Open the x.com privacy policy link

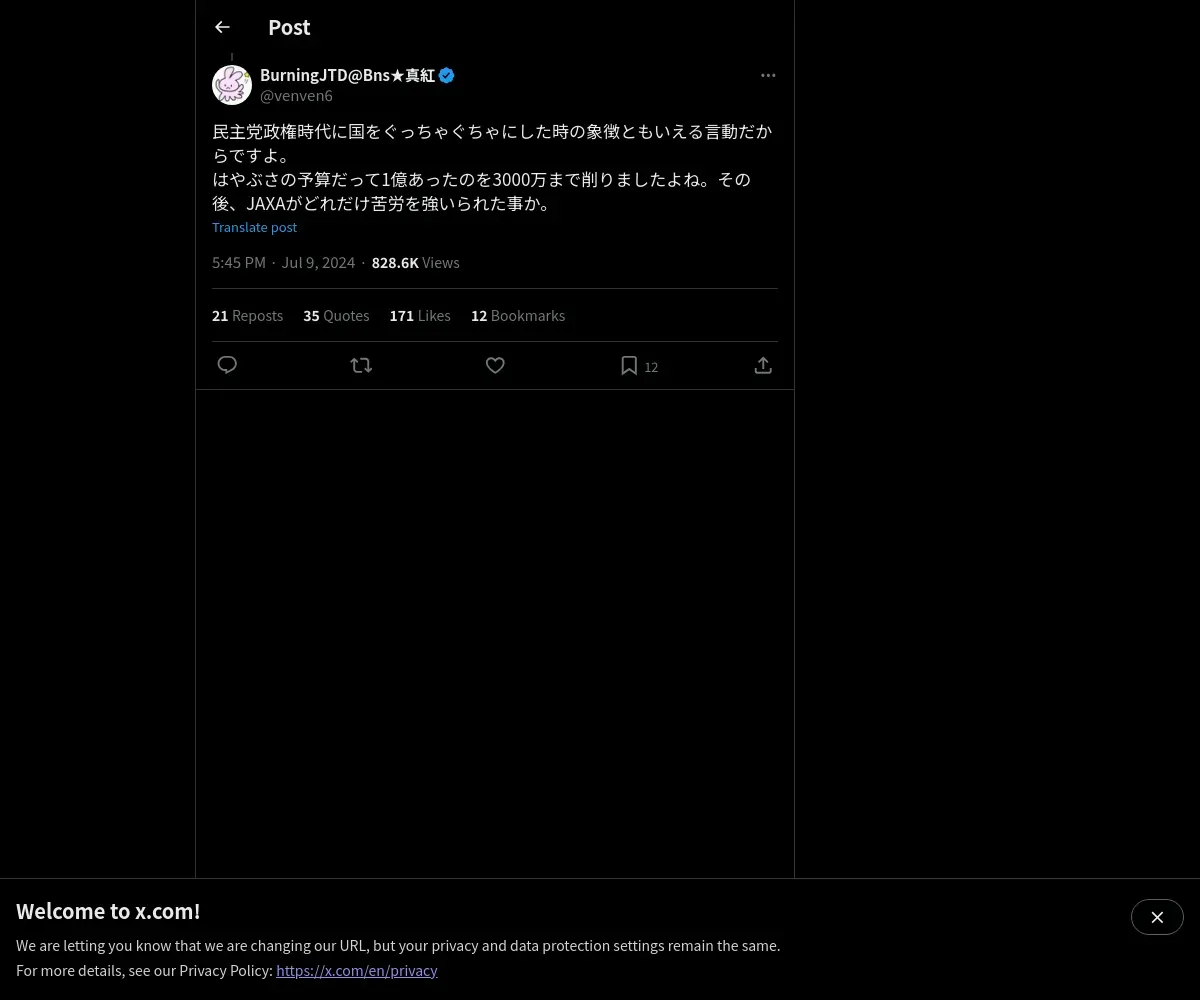pos(357,970)
